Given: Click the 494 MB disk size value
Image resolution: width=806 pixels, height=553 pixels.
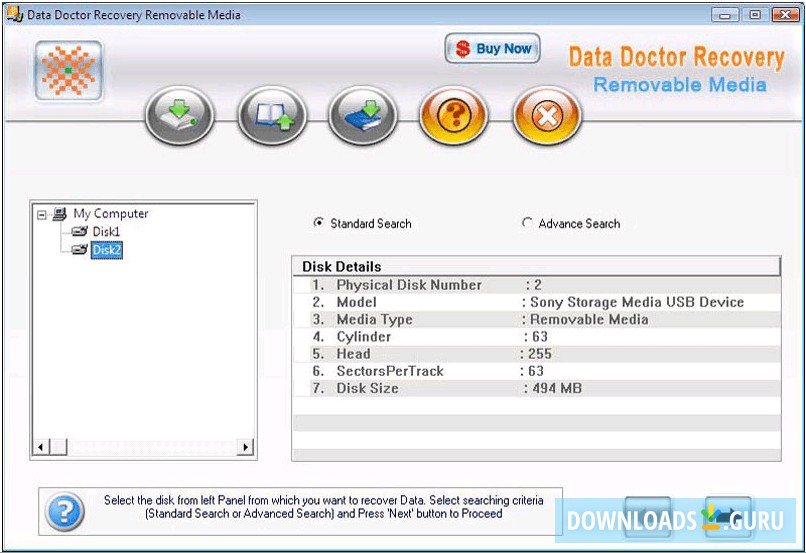Looking at the screenshot, I should click(557, 389).
